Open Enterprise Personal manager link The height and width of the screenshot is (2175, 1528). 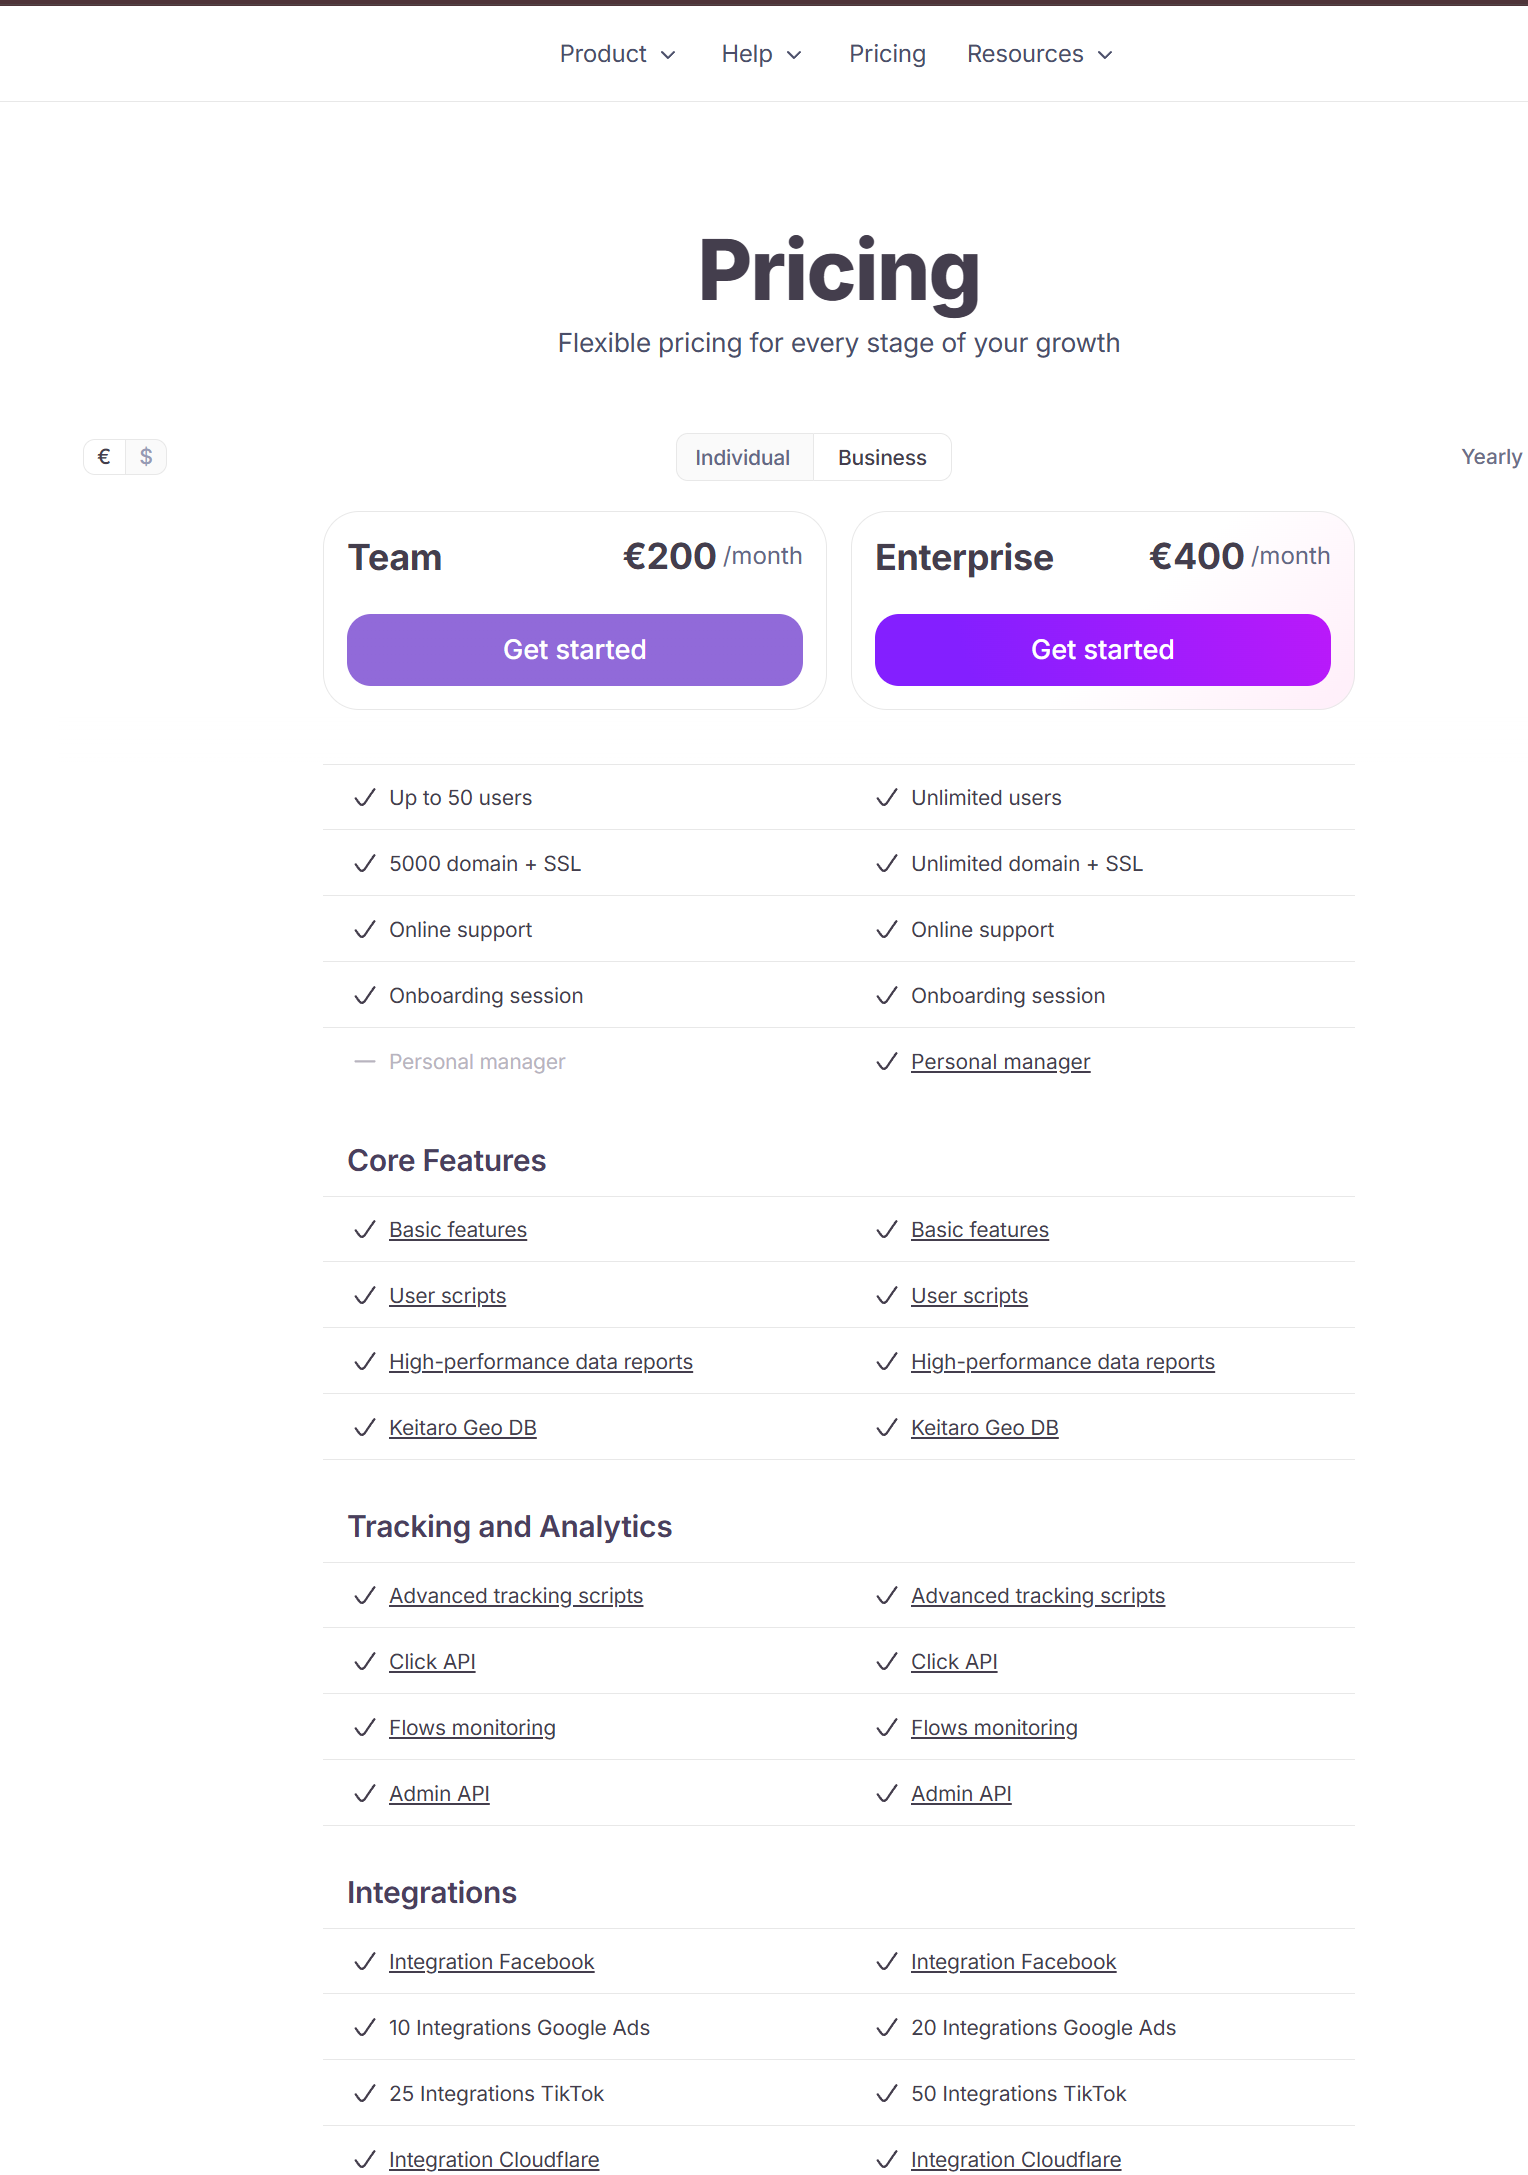[1000, 1062]
